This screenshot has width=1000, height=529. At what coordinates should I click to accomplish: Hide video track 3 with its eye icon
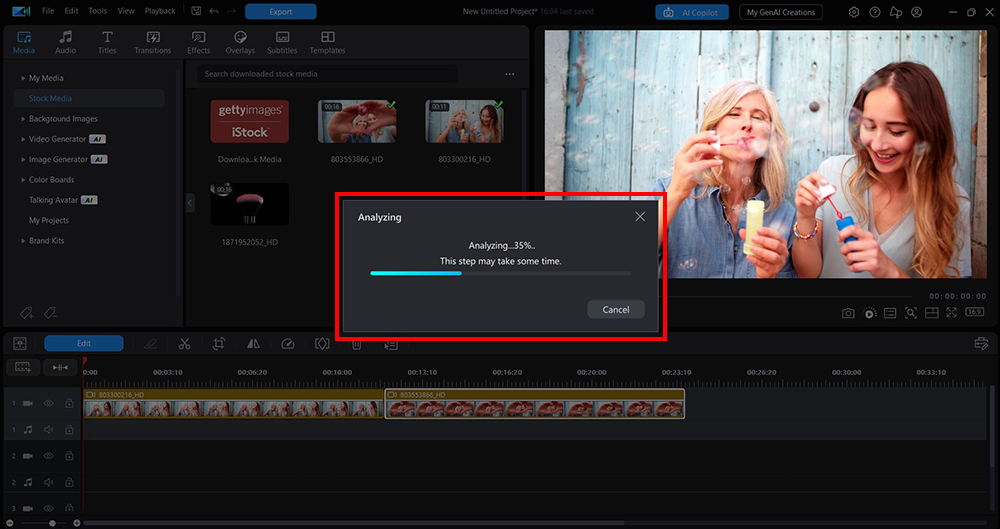(48, 509)
